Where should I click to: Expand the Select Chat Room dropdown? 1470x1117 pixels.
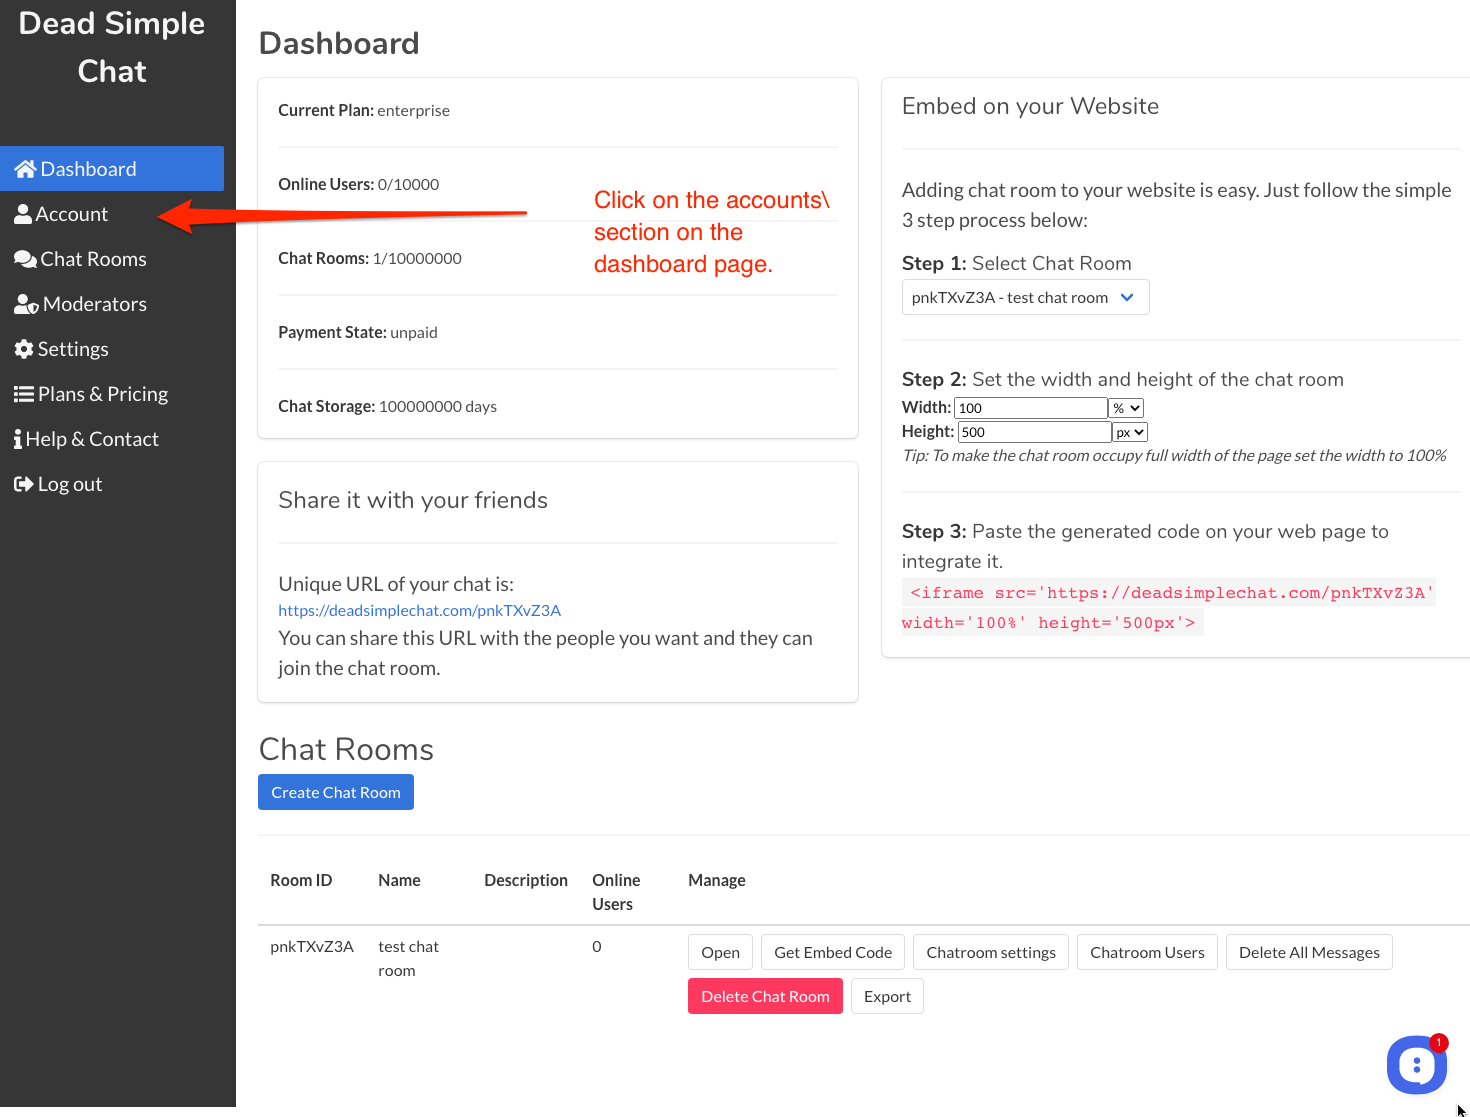tap(1025, 297)
